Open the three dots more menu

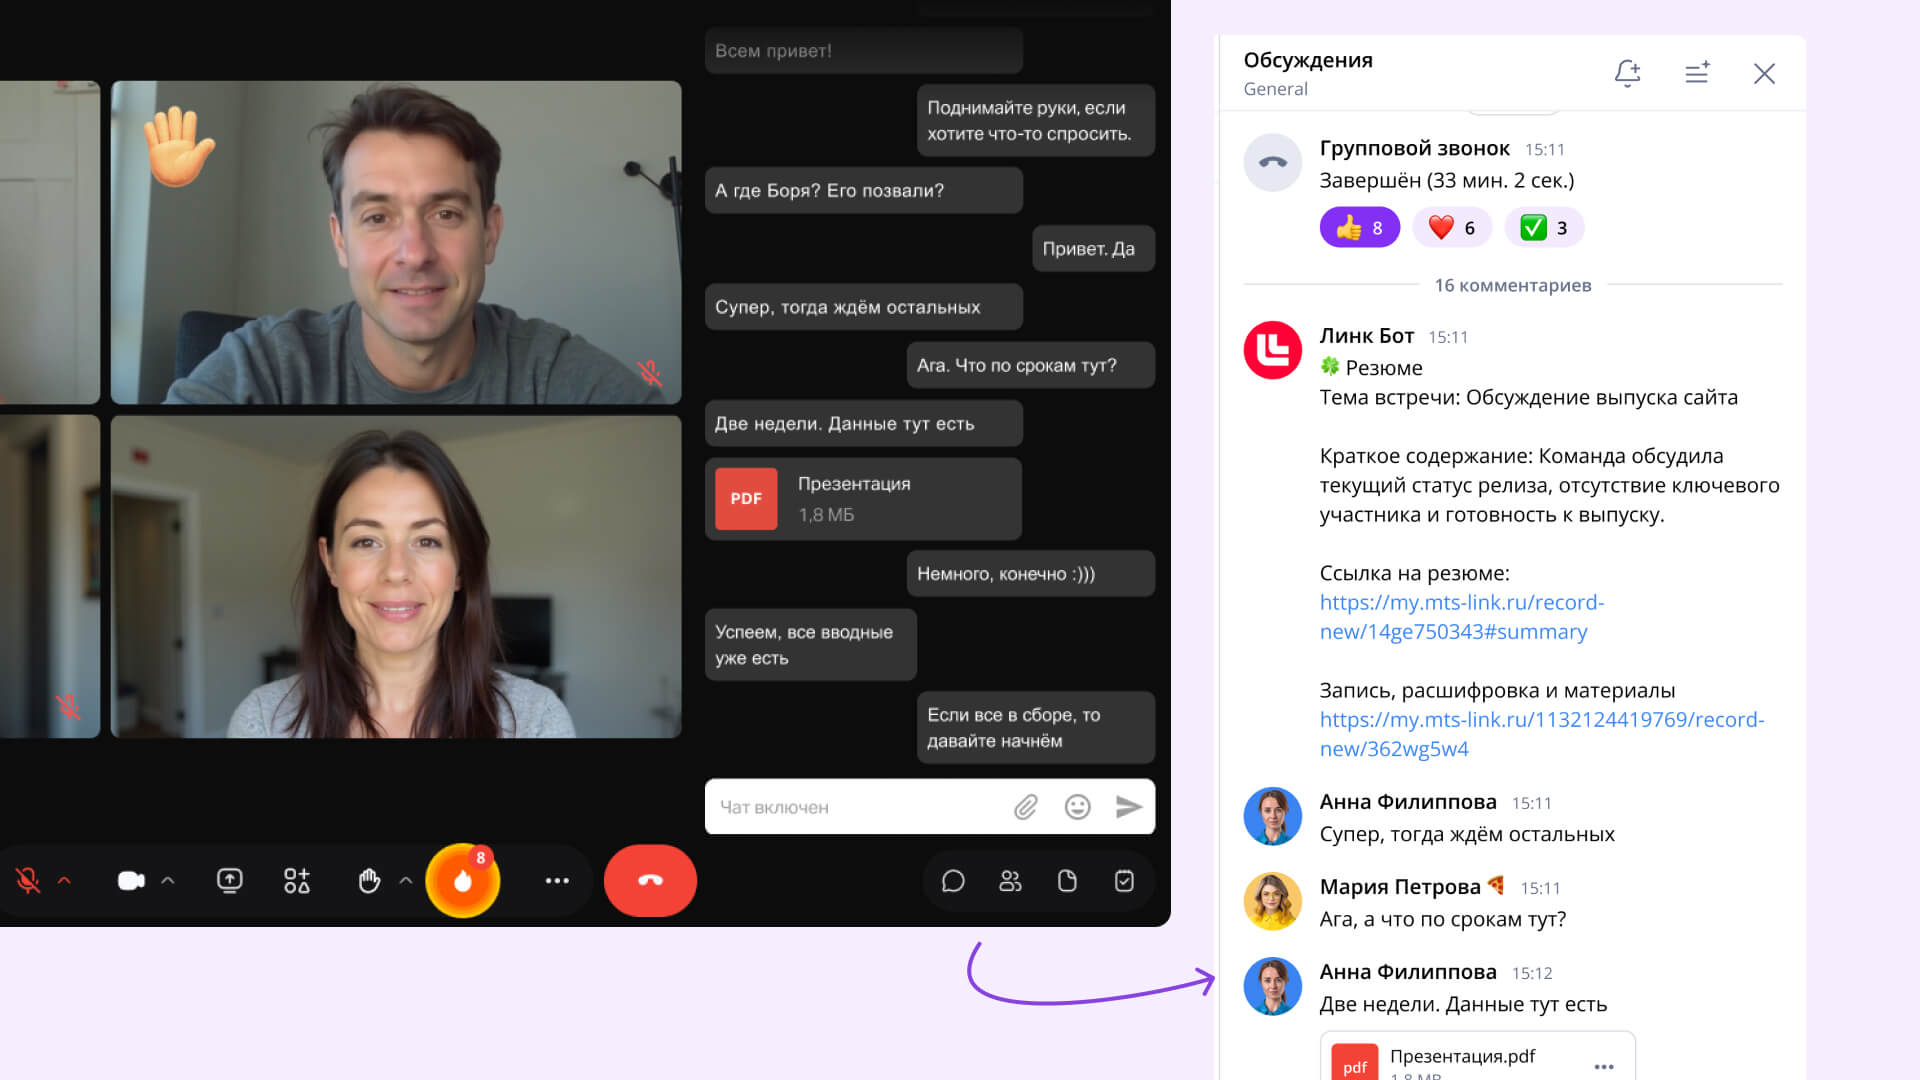tap(557, 881)
